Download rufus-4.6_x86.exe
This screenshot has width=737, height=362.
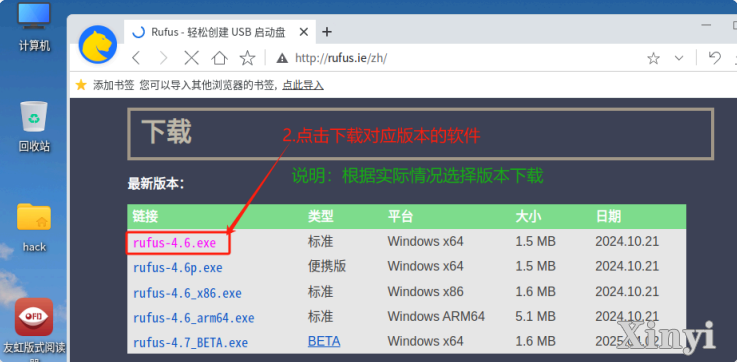(x=187, y=293)
